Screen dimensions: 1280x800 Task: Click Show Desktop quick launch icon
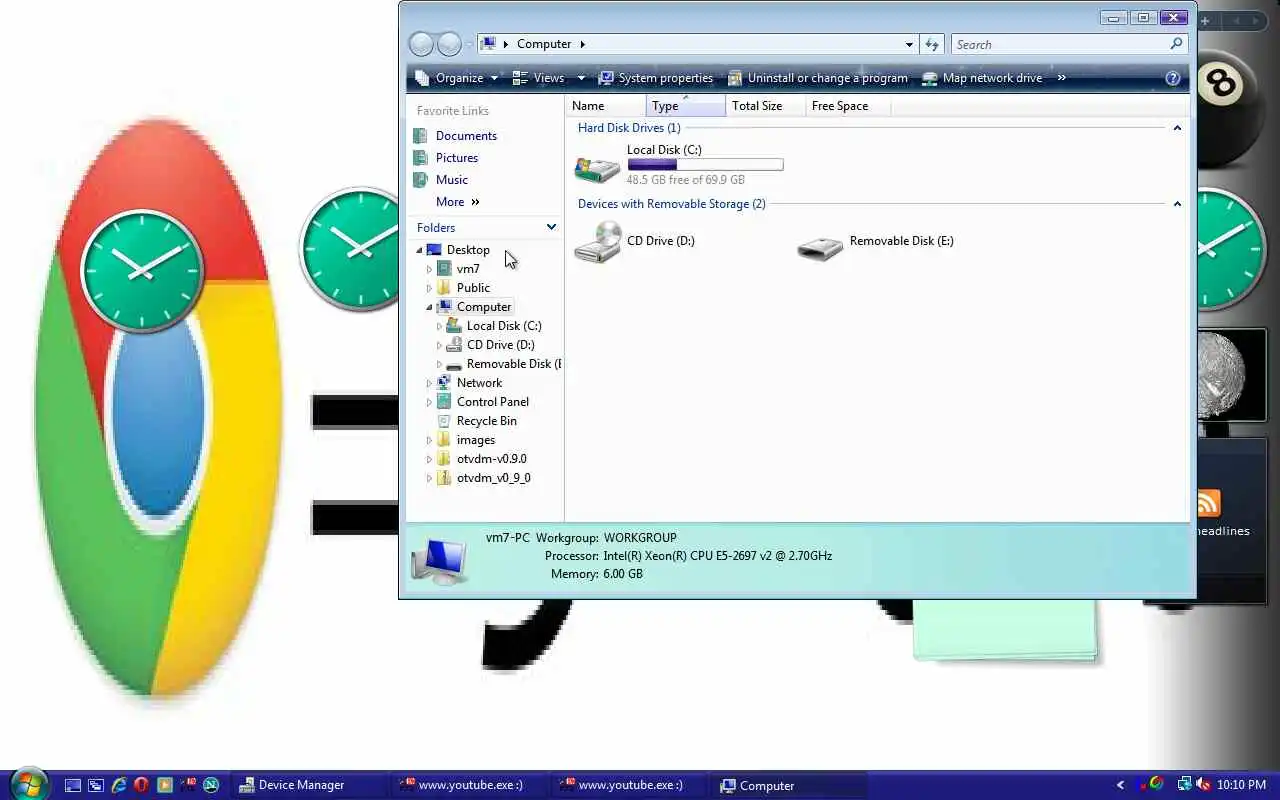(x=72, y=785)
